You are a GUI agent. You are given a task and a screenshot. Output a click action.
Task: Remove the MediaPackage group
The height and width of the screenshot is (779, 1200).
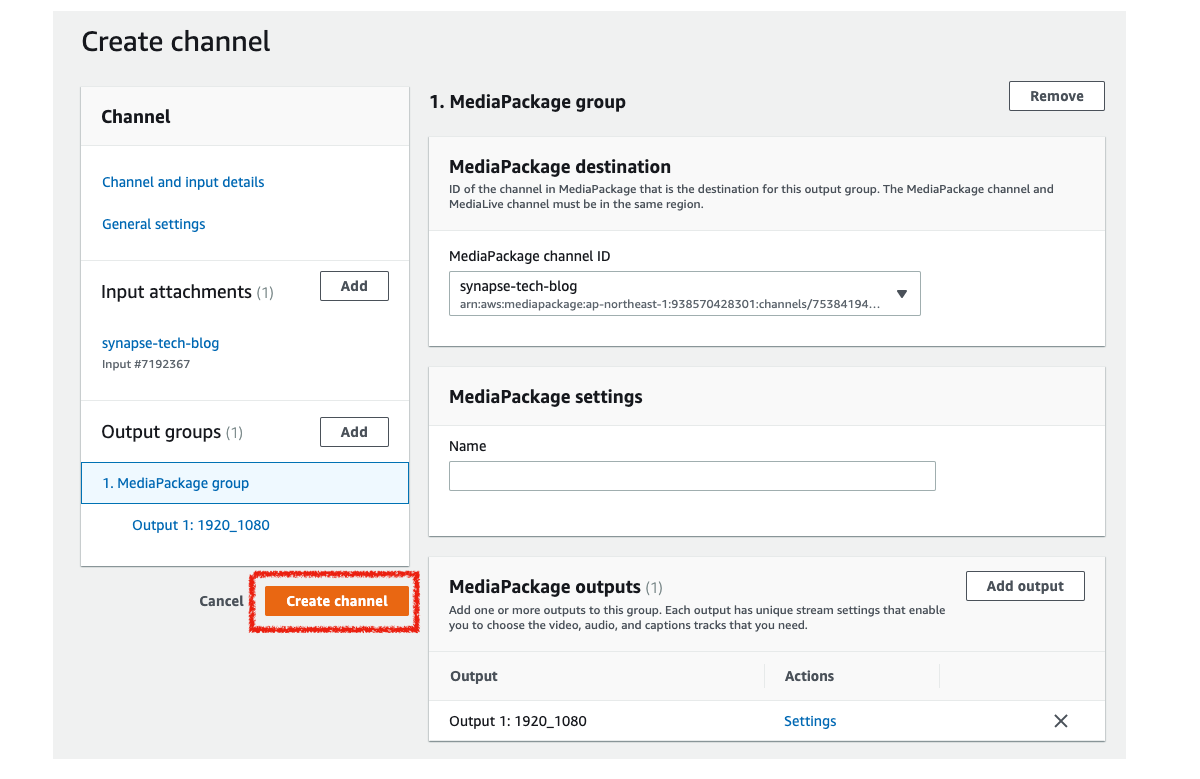click(x=1056, y=96)
